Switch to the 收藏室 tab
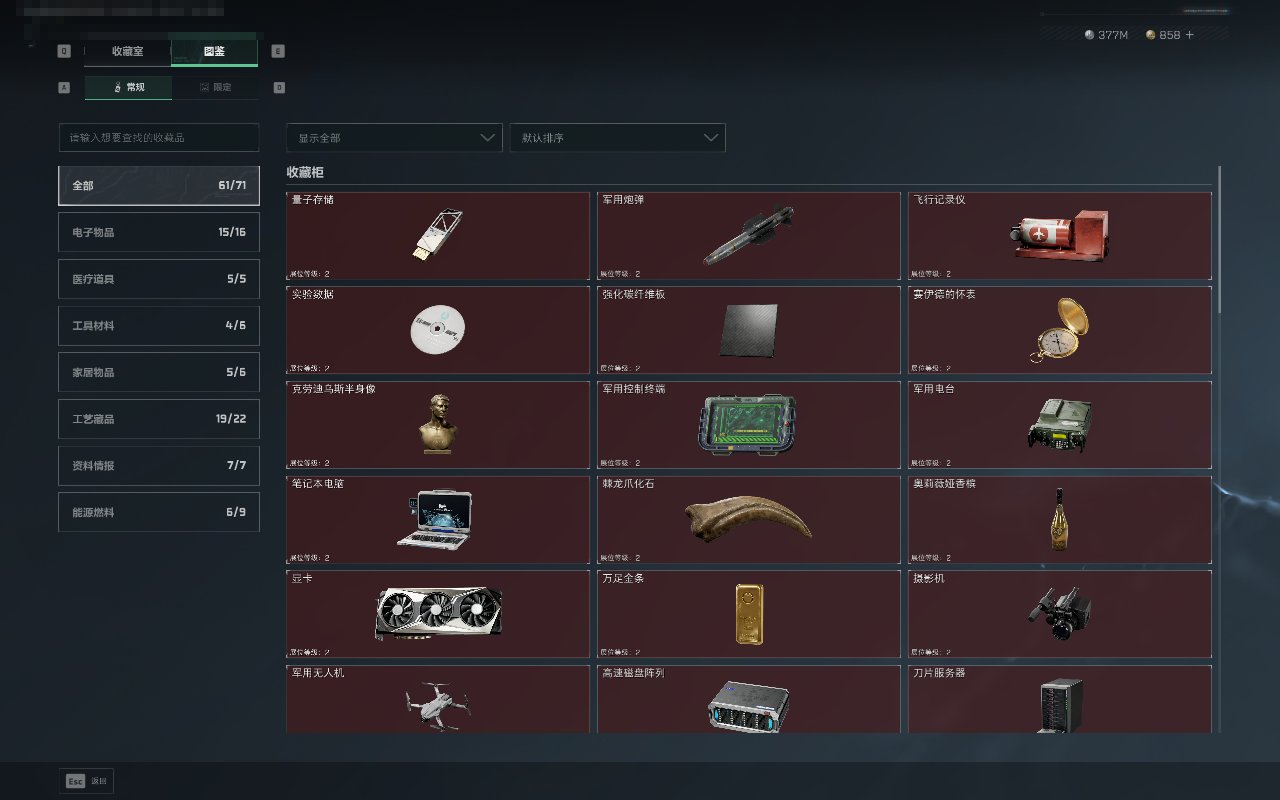 pyautogui.click(x=128, y=51)
